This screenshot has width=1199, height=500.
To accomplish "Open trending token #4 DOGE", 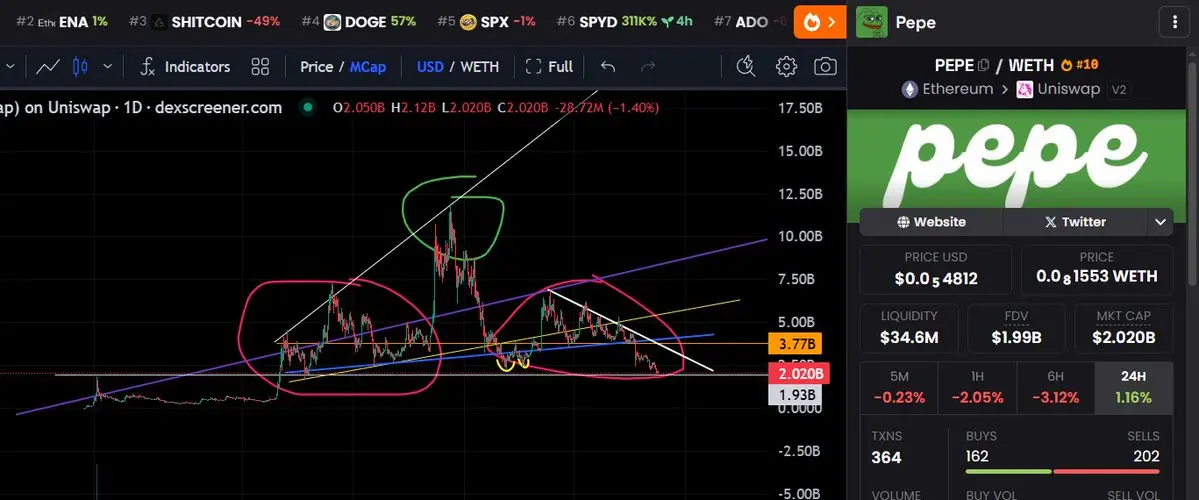I will [358, 21].
